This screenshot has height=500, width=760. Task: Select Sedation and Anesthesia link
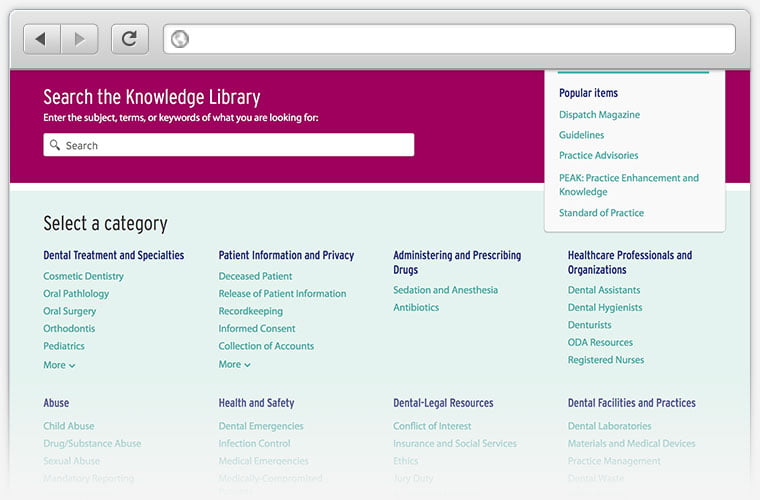point(445,290)
